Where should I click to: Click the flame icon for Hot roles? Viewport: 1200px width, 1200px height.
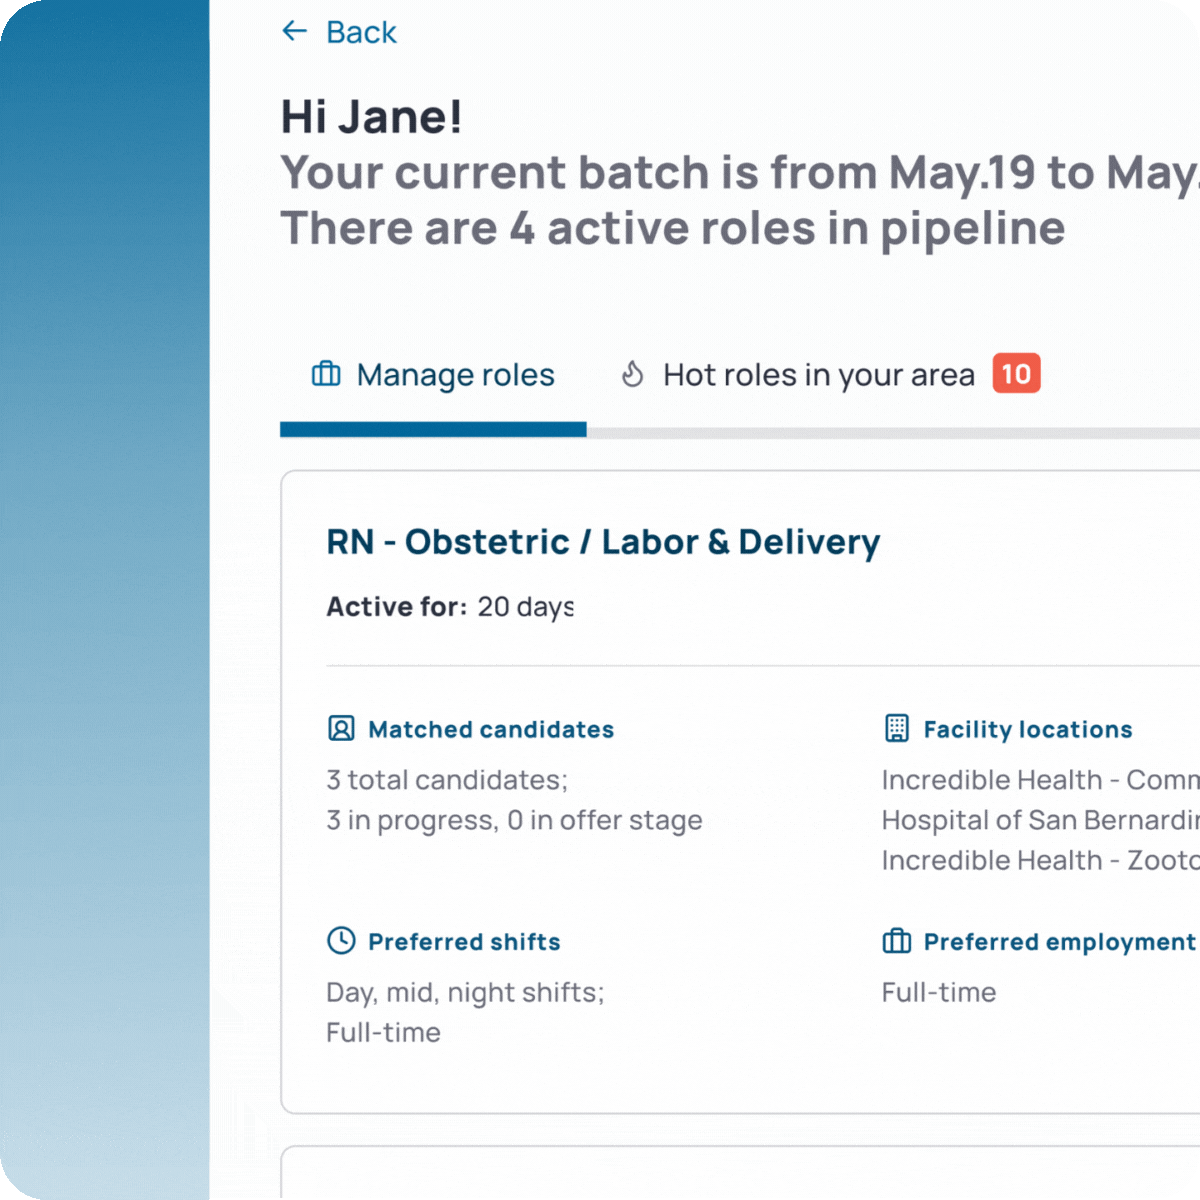632,374
